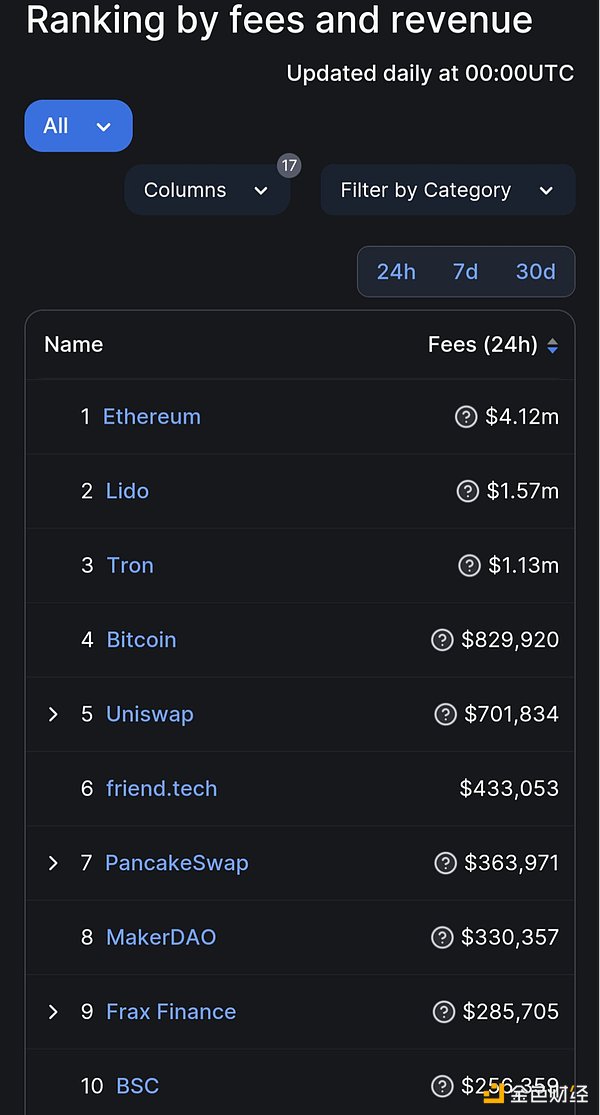Click the info icon beside Frax Finance fees
The width and height of the screenshot is (600, 1115).
tap(442, 1012)
